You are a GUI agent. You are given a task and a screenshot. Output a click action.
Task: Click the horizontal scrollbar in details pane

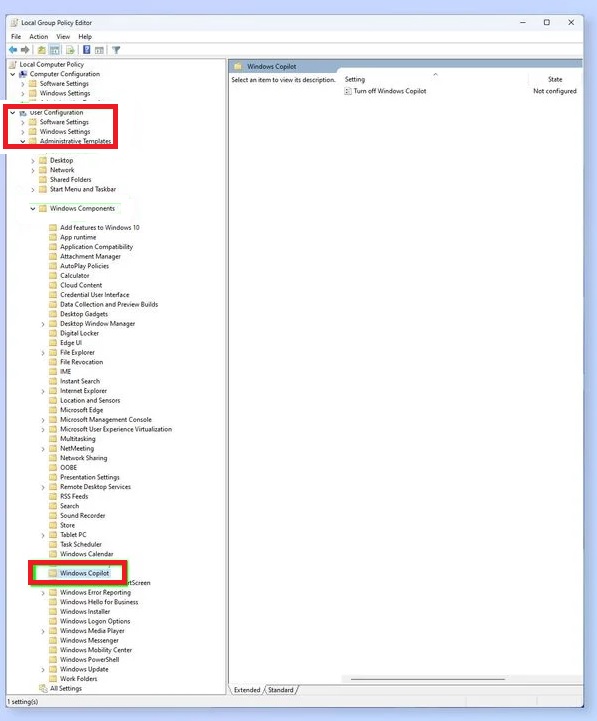(x=428, y=679)
